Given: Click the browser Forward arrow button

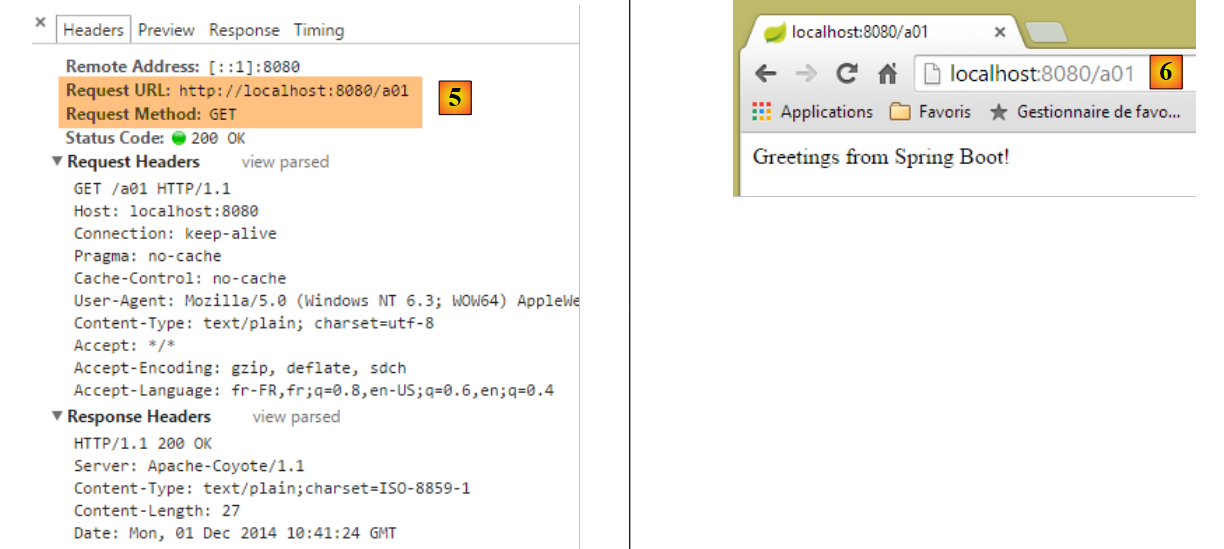Looking at the screenshot, I should tap(806, 74).
